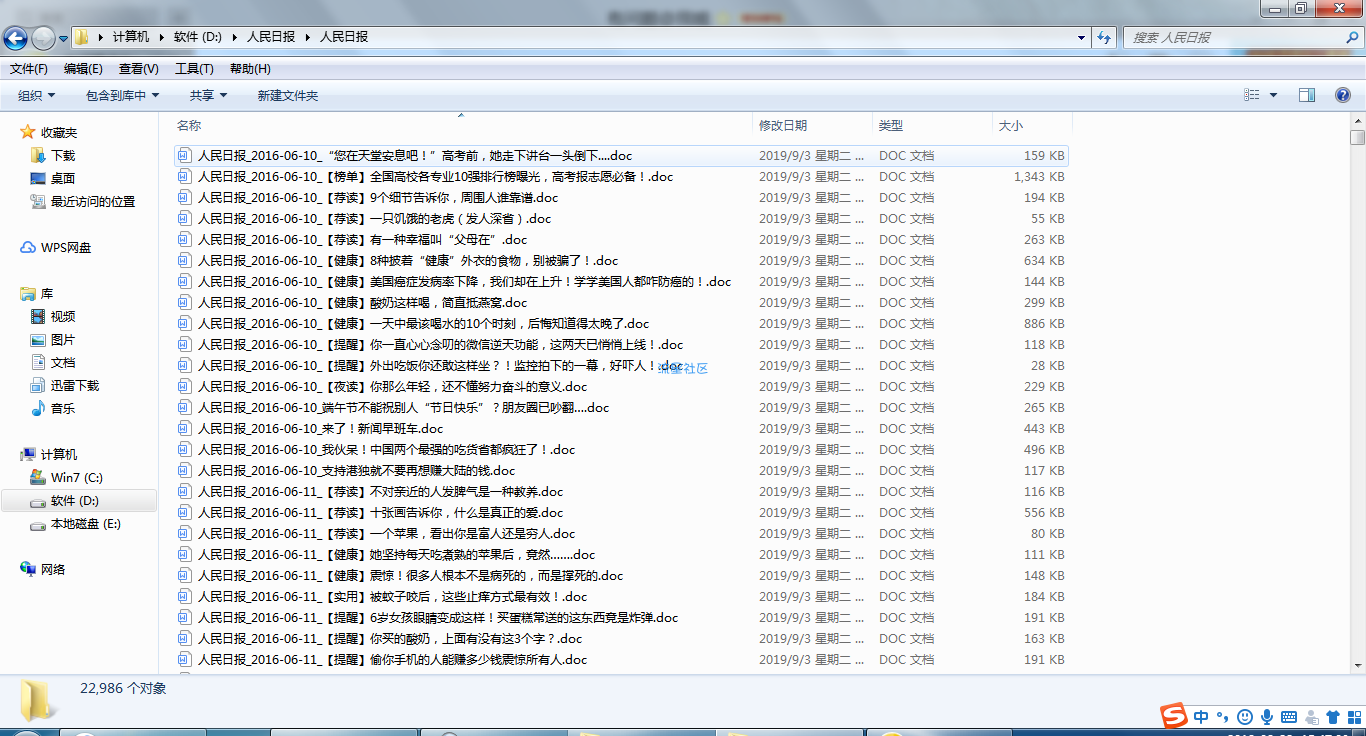Click doc icon of 我伙呆 file
Image resolution: width=1366 pixels, height=736 pixels.
pos(184,449)
